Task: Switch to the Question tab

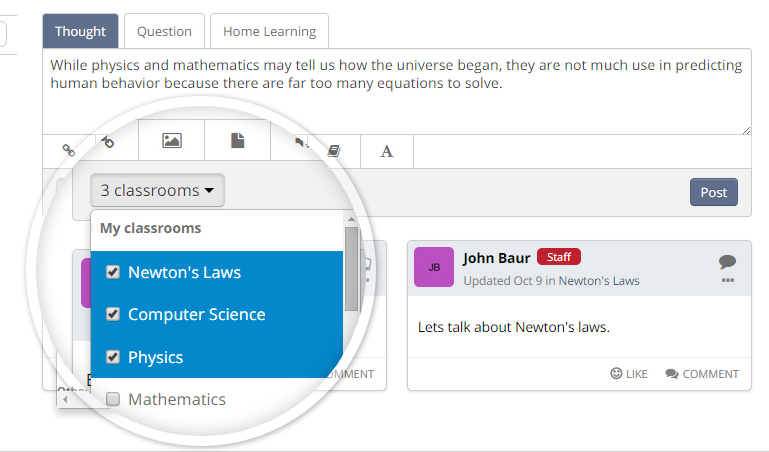Action: point(164,31)
